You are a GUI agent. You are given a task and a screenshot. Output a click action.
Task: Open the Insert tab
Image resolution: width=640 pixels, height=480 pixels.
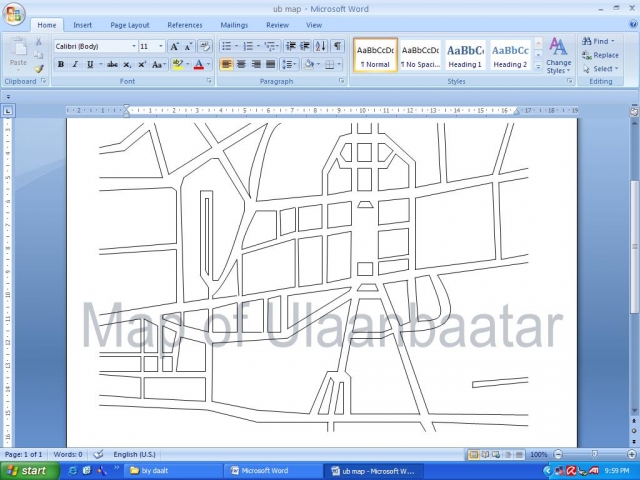[x=82, y=25]
